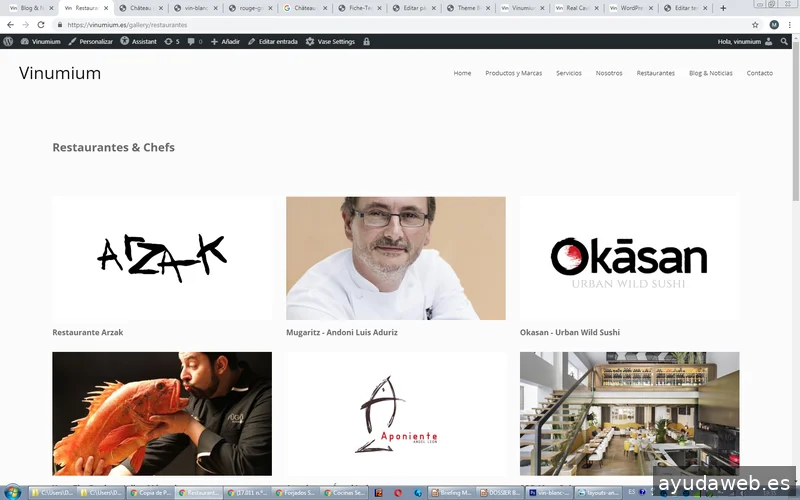This screenshot has width=800, height=500.
Task: Open the Okasan Urban Wild Sushi logo thumbnail
Action: (x=629, y=258)
